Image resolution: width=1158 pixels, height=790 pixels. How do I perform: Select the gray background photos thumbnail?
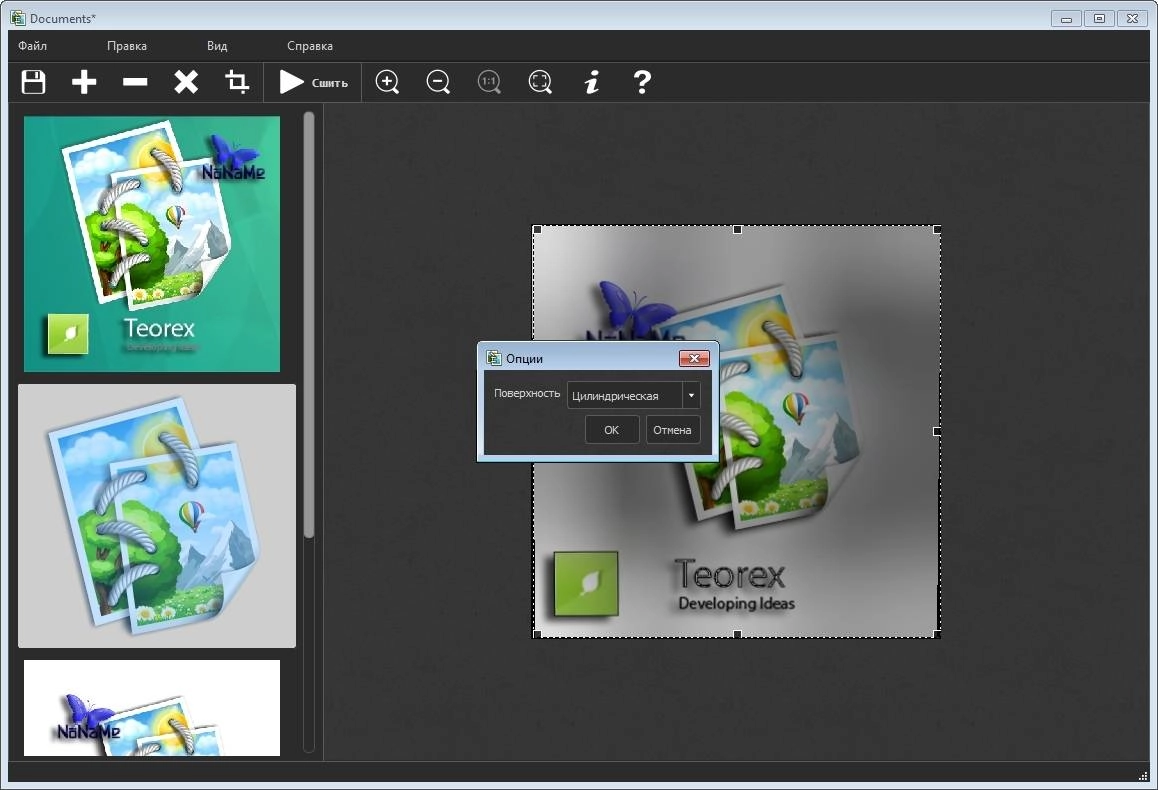(157, 515)
